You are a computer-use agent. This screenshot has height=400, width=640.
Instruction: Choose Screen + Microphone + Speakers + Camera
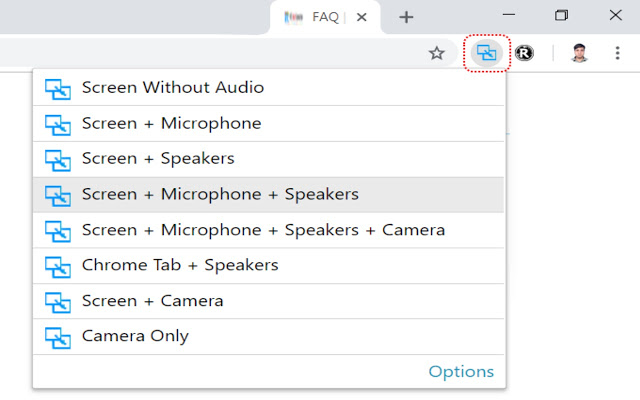pos(263,230)
